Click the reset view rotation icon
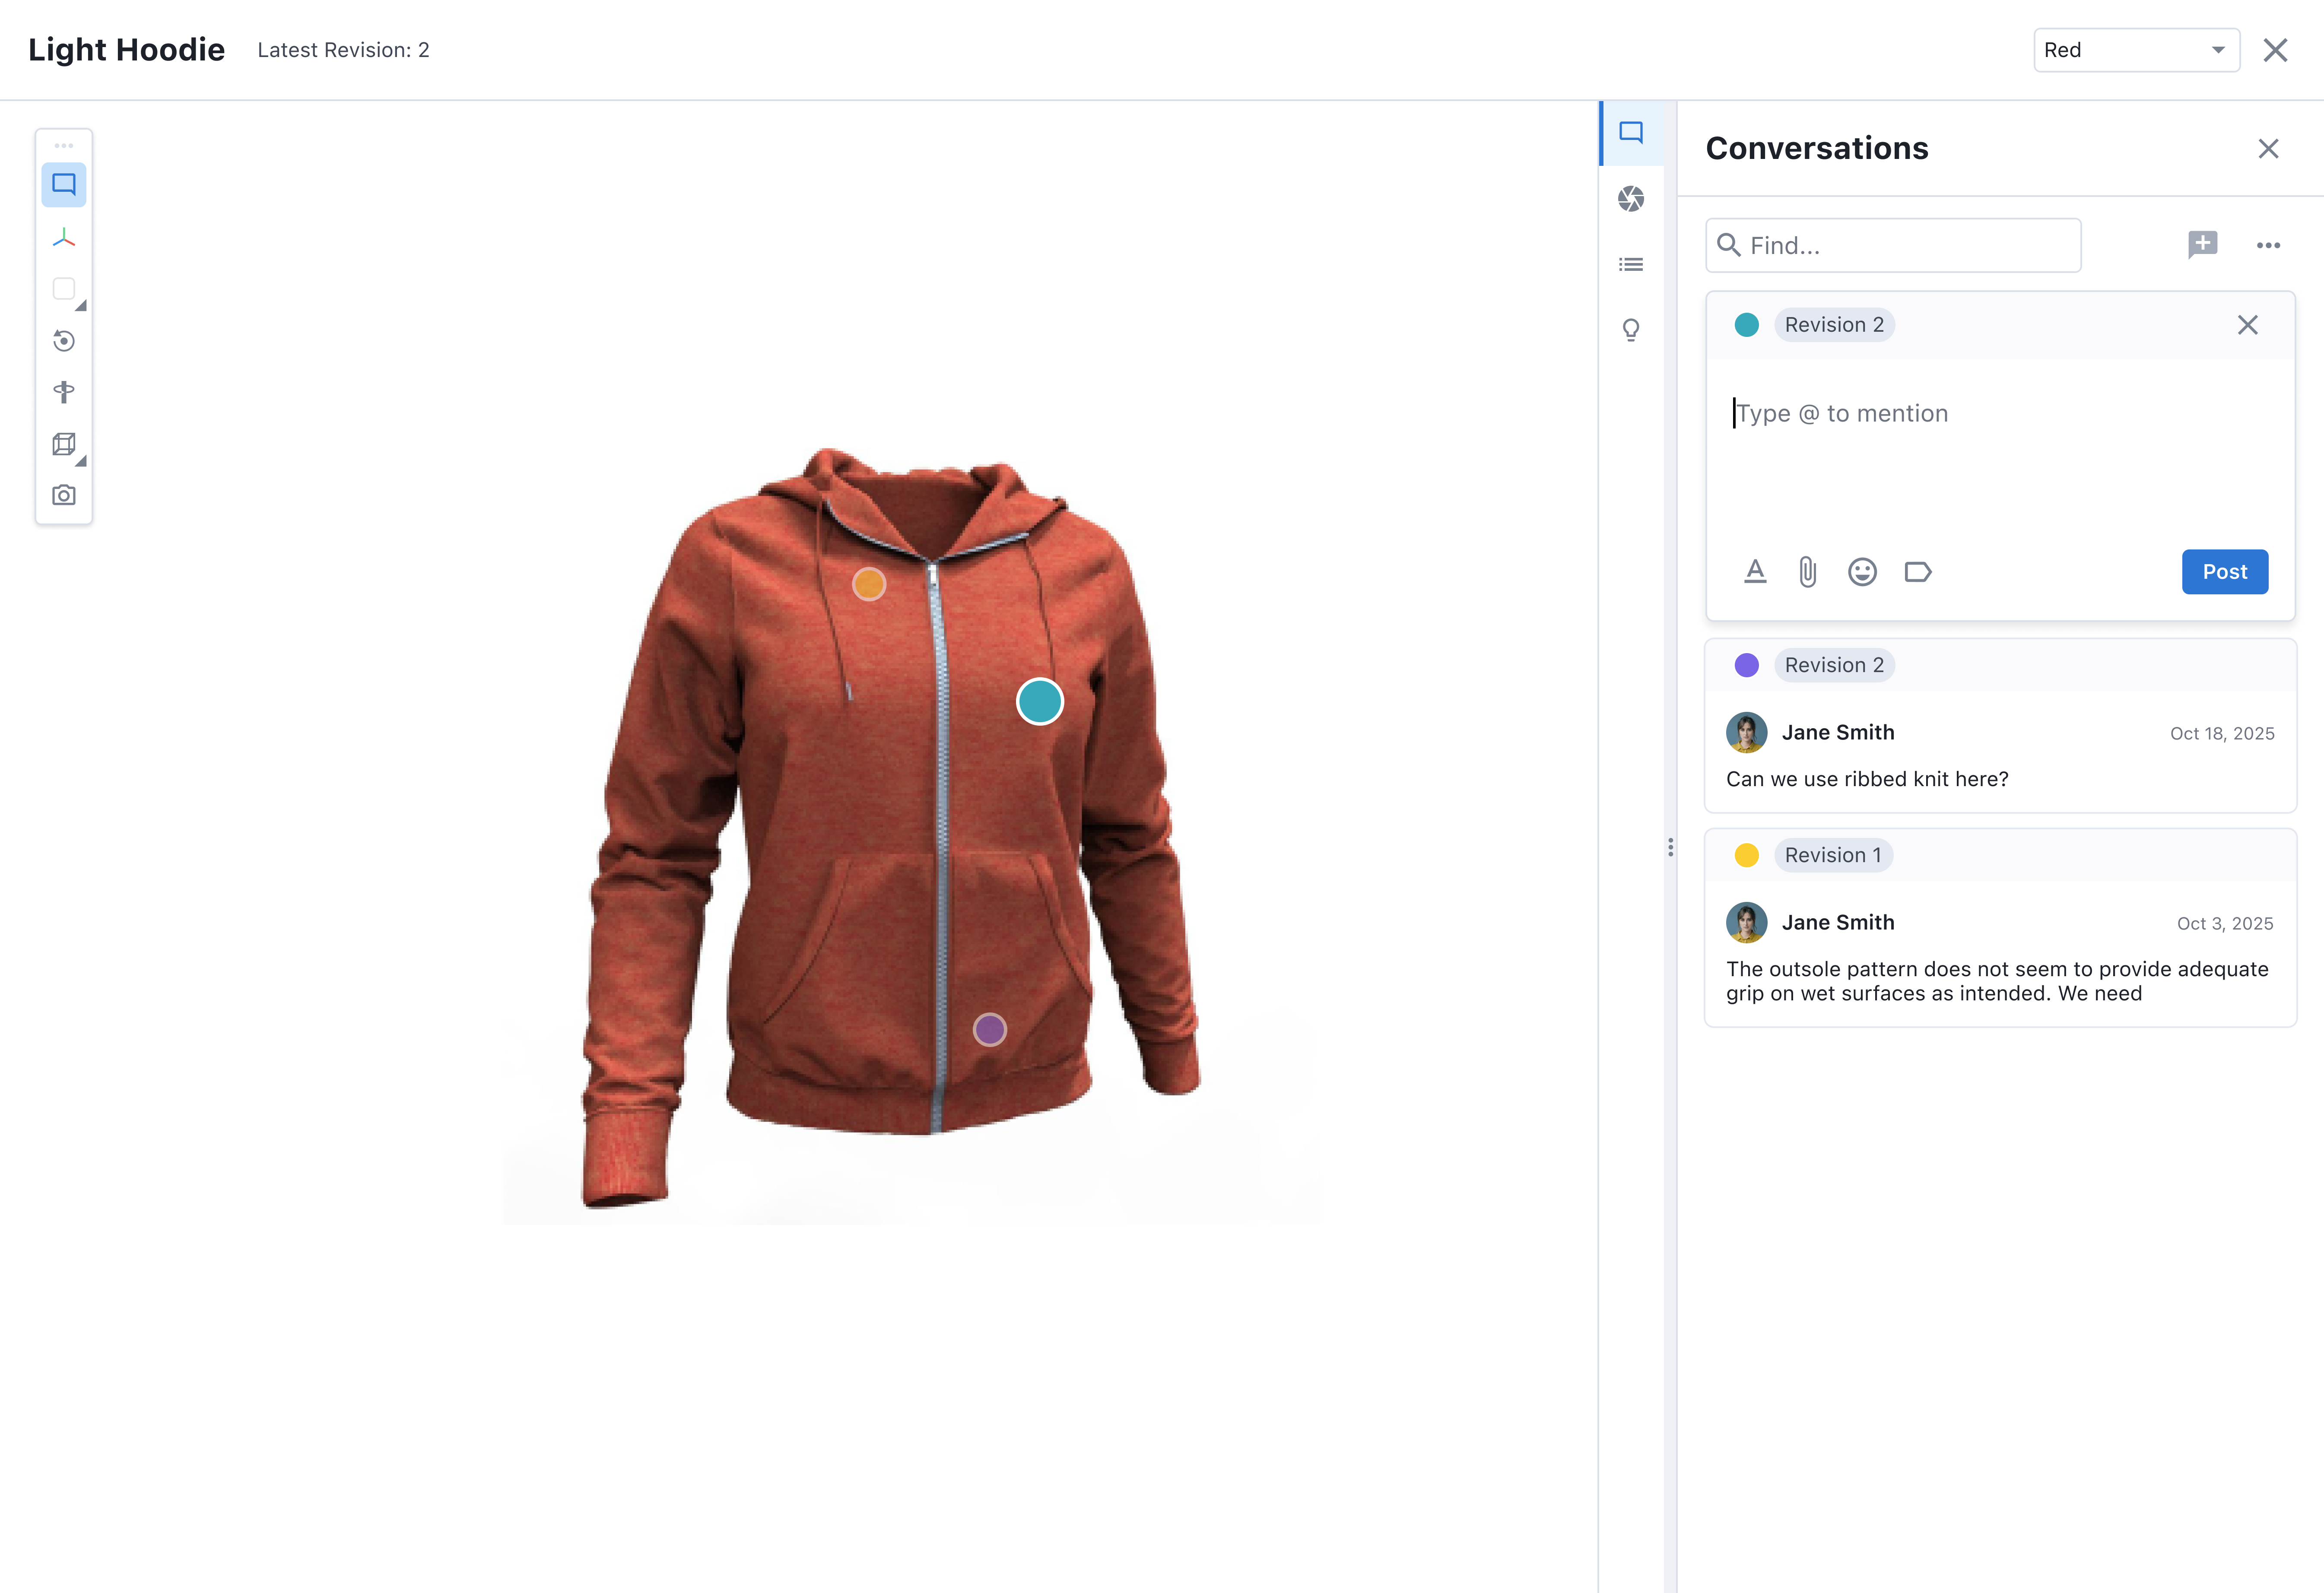Screen dimensions: 2324x1593 click(64, 341)
